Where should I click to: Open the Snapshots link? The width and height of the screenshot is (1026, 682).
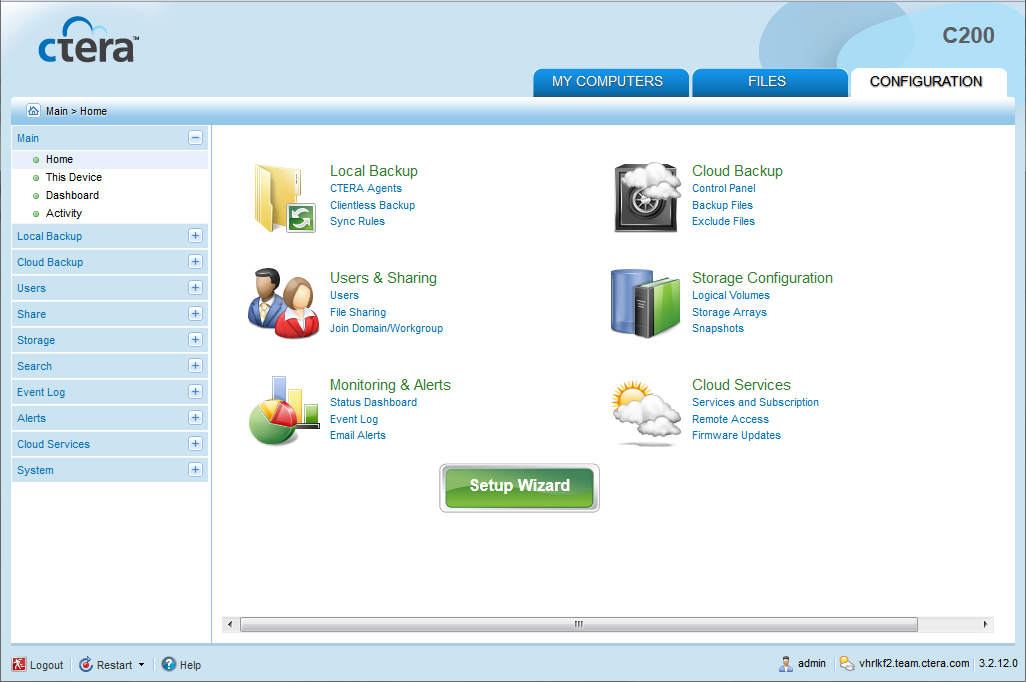tap(718, 329)
